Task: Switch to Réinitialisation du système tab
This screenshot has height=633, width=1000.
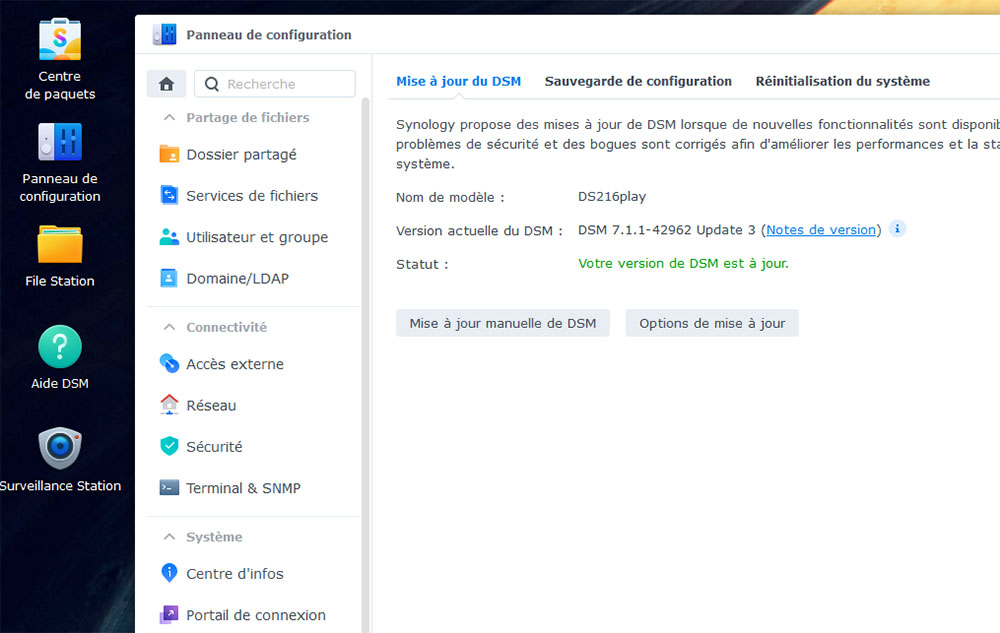Action: 842,82
